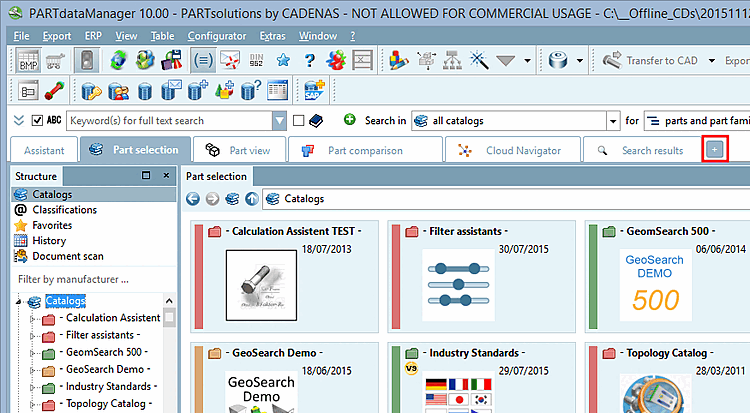This screenshot has width=750, height=413.
Task: Open the Extras menu
Action: click(272, 36)
